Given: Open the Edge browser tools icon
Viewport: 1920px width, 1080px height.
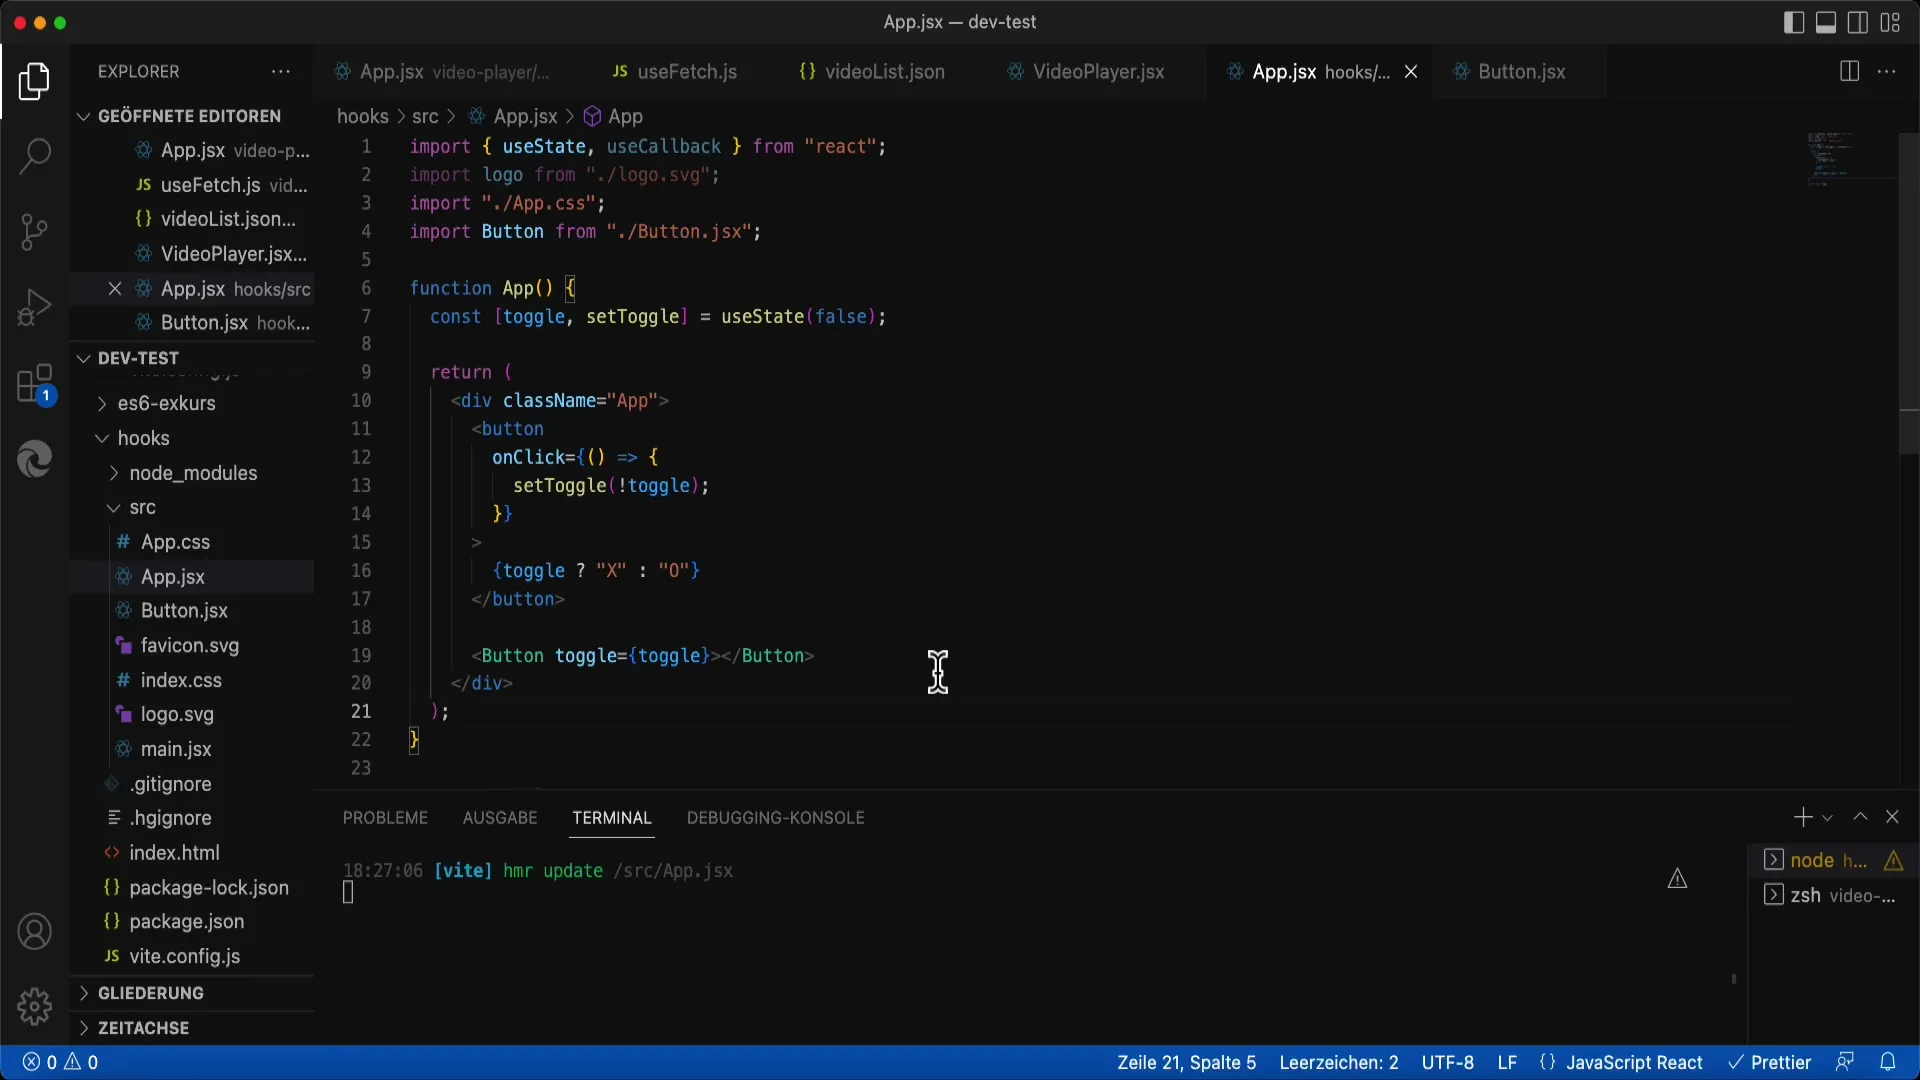Looking at the screenshot, I should click(34, 459).
